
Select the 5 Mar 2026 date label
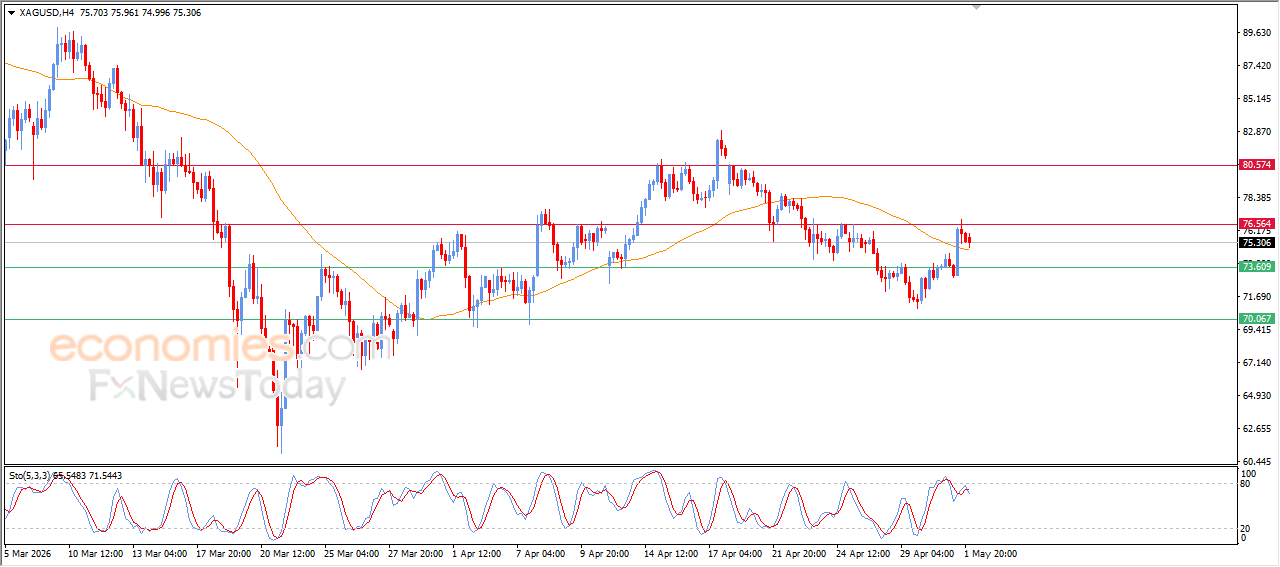coord(28,553)
